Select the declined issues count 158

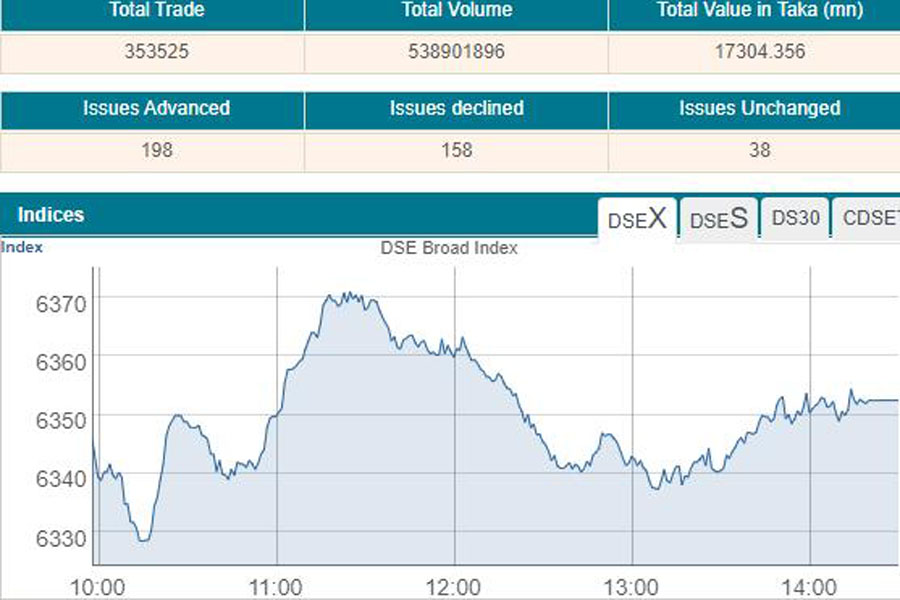click(456, 150)
